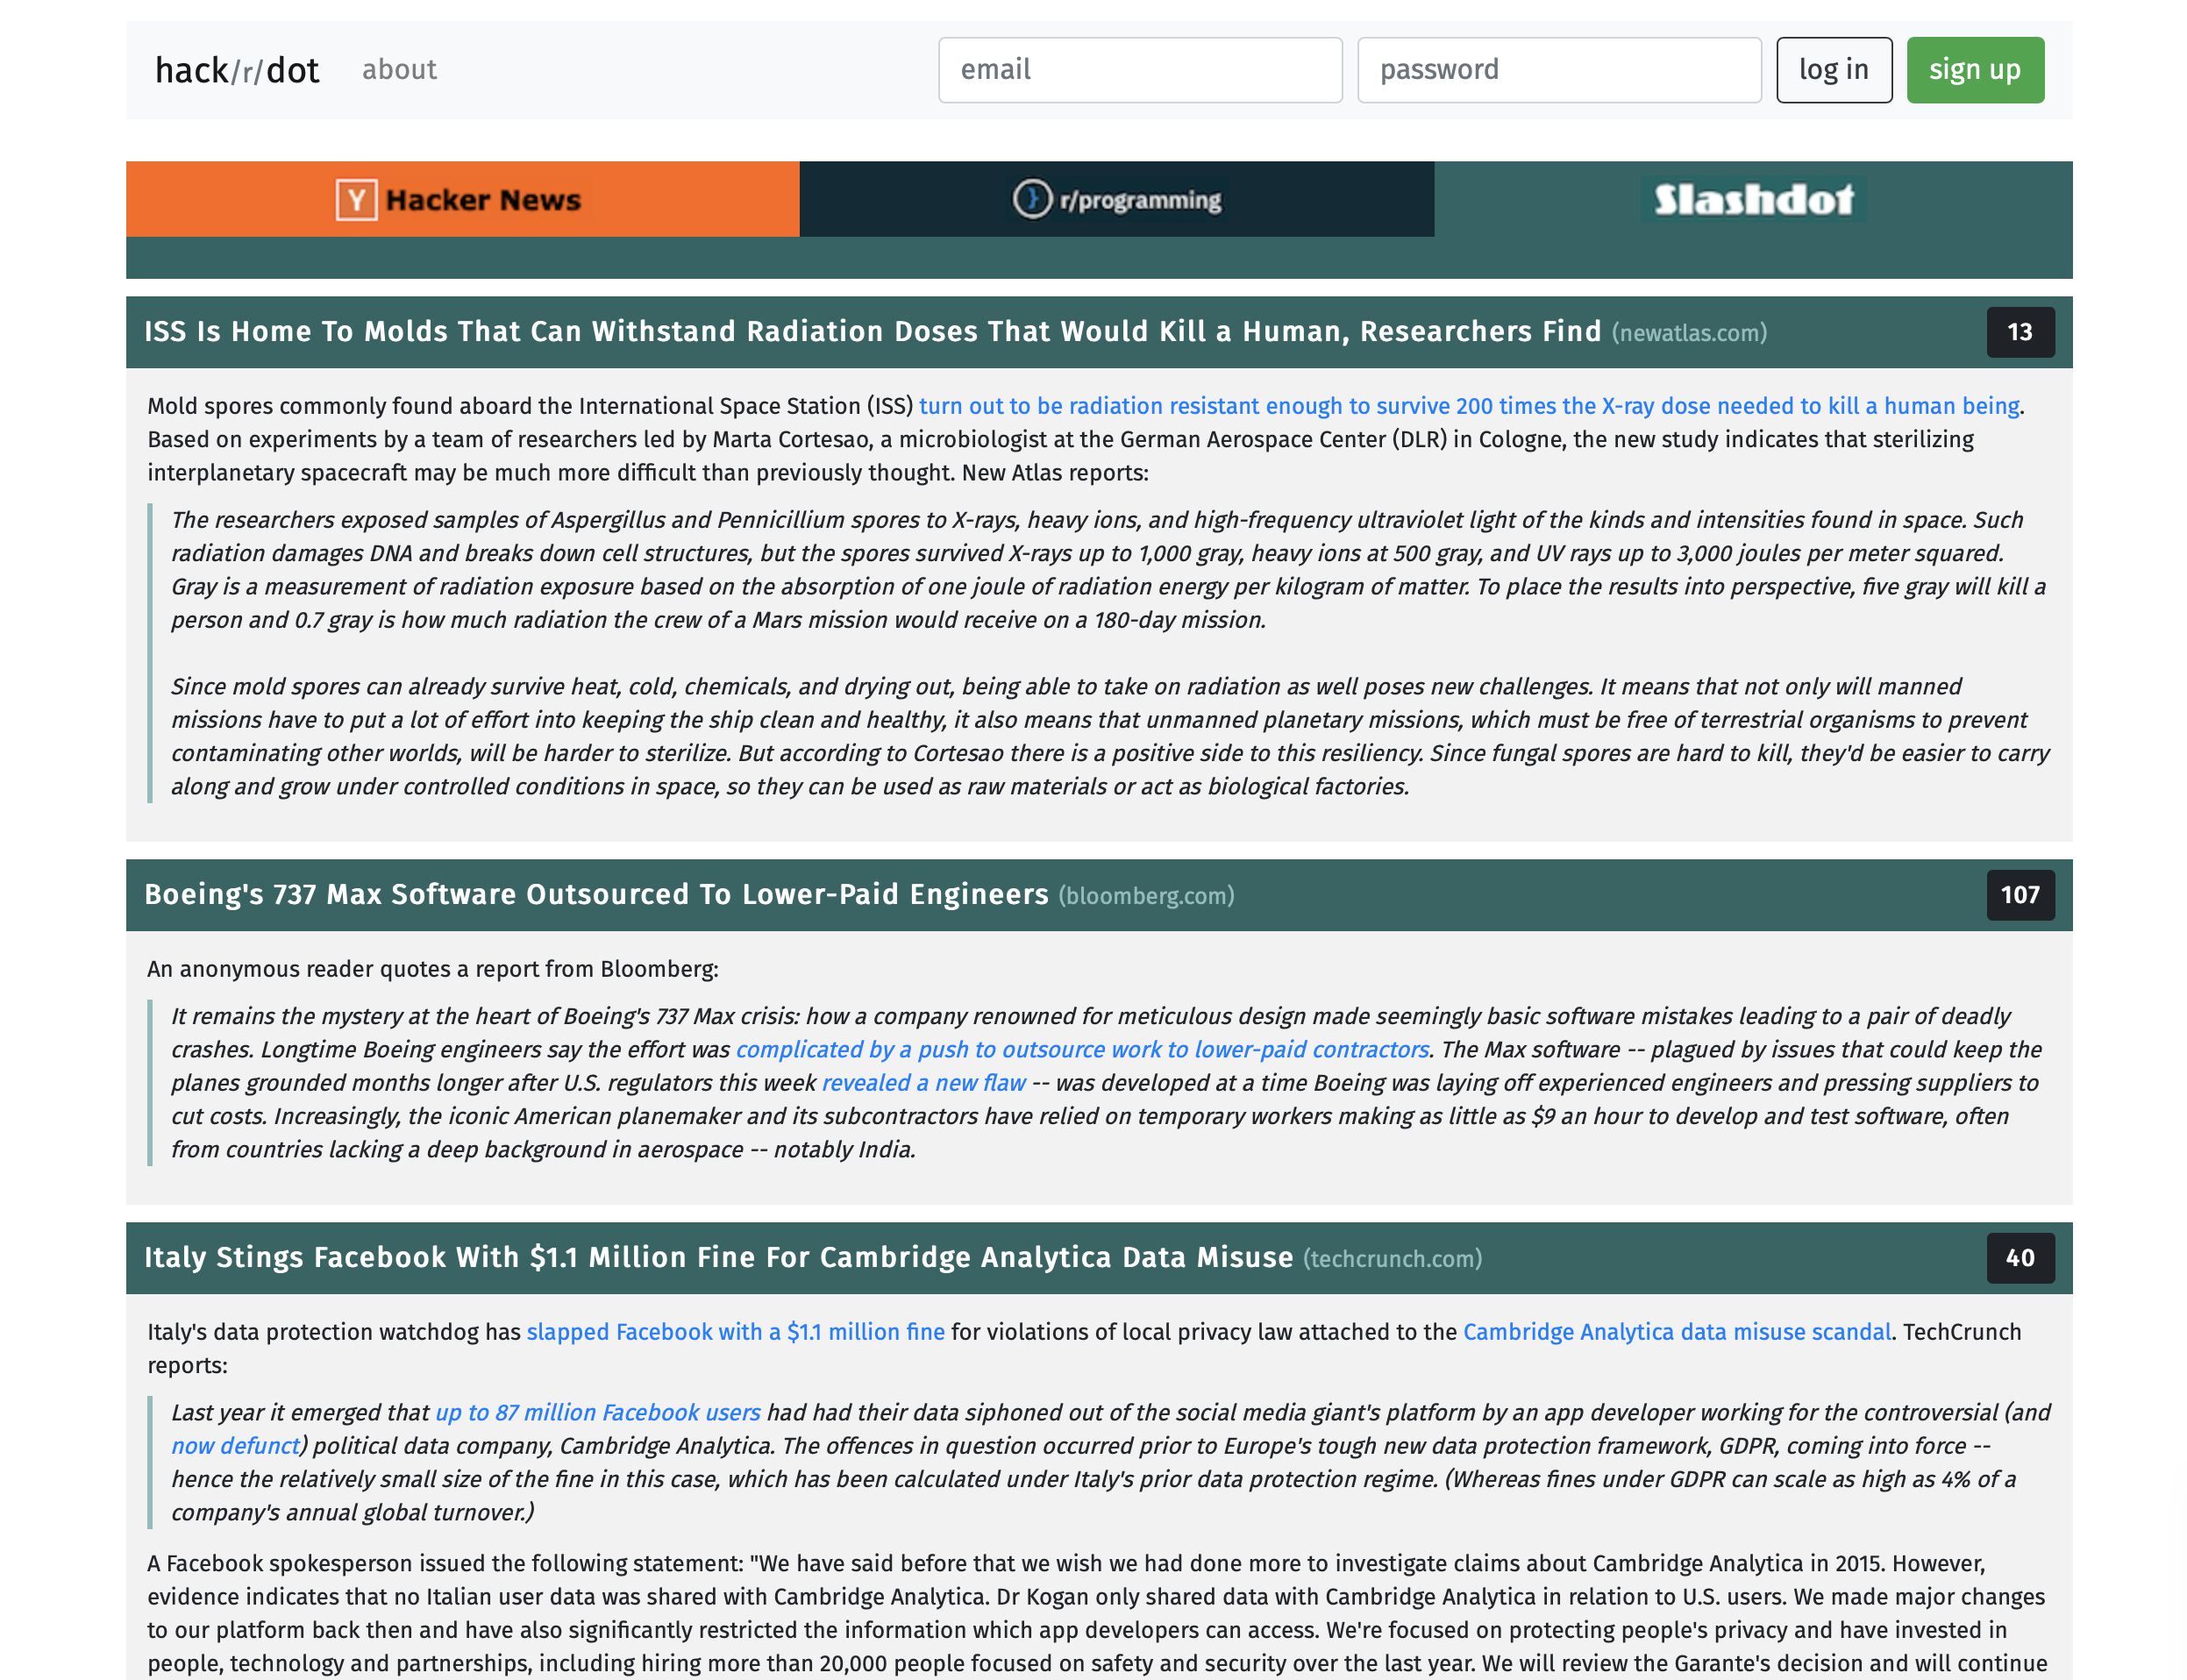Select the r/programming tab

point(1139,200)
